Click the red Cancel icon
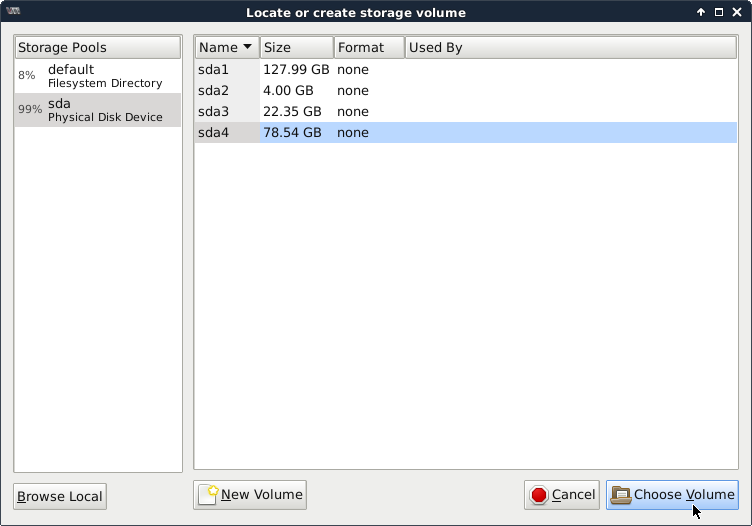The width and height of the screenshot is (752, 526). 539,495
